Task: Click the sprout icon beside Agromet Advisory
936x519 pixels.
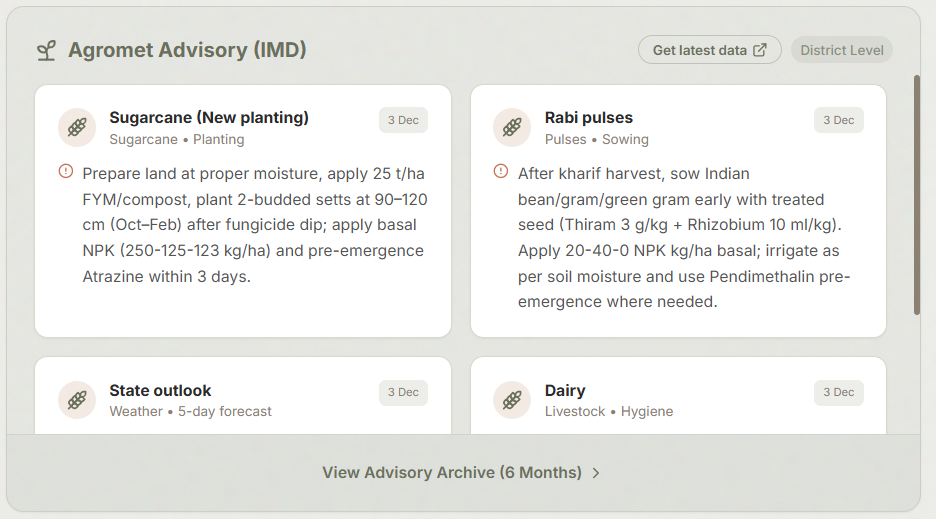Action: 47,51
